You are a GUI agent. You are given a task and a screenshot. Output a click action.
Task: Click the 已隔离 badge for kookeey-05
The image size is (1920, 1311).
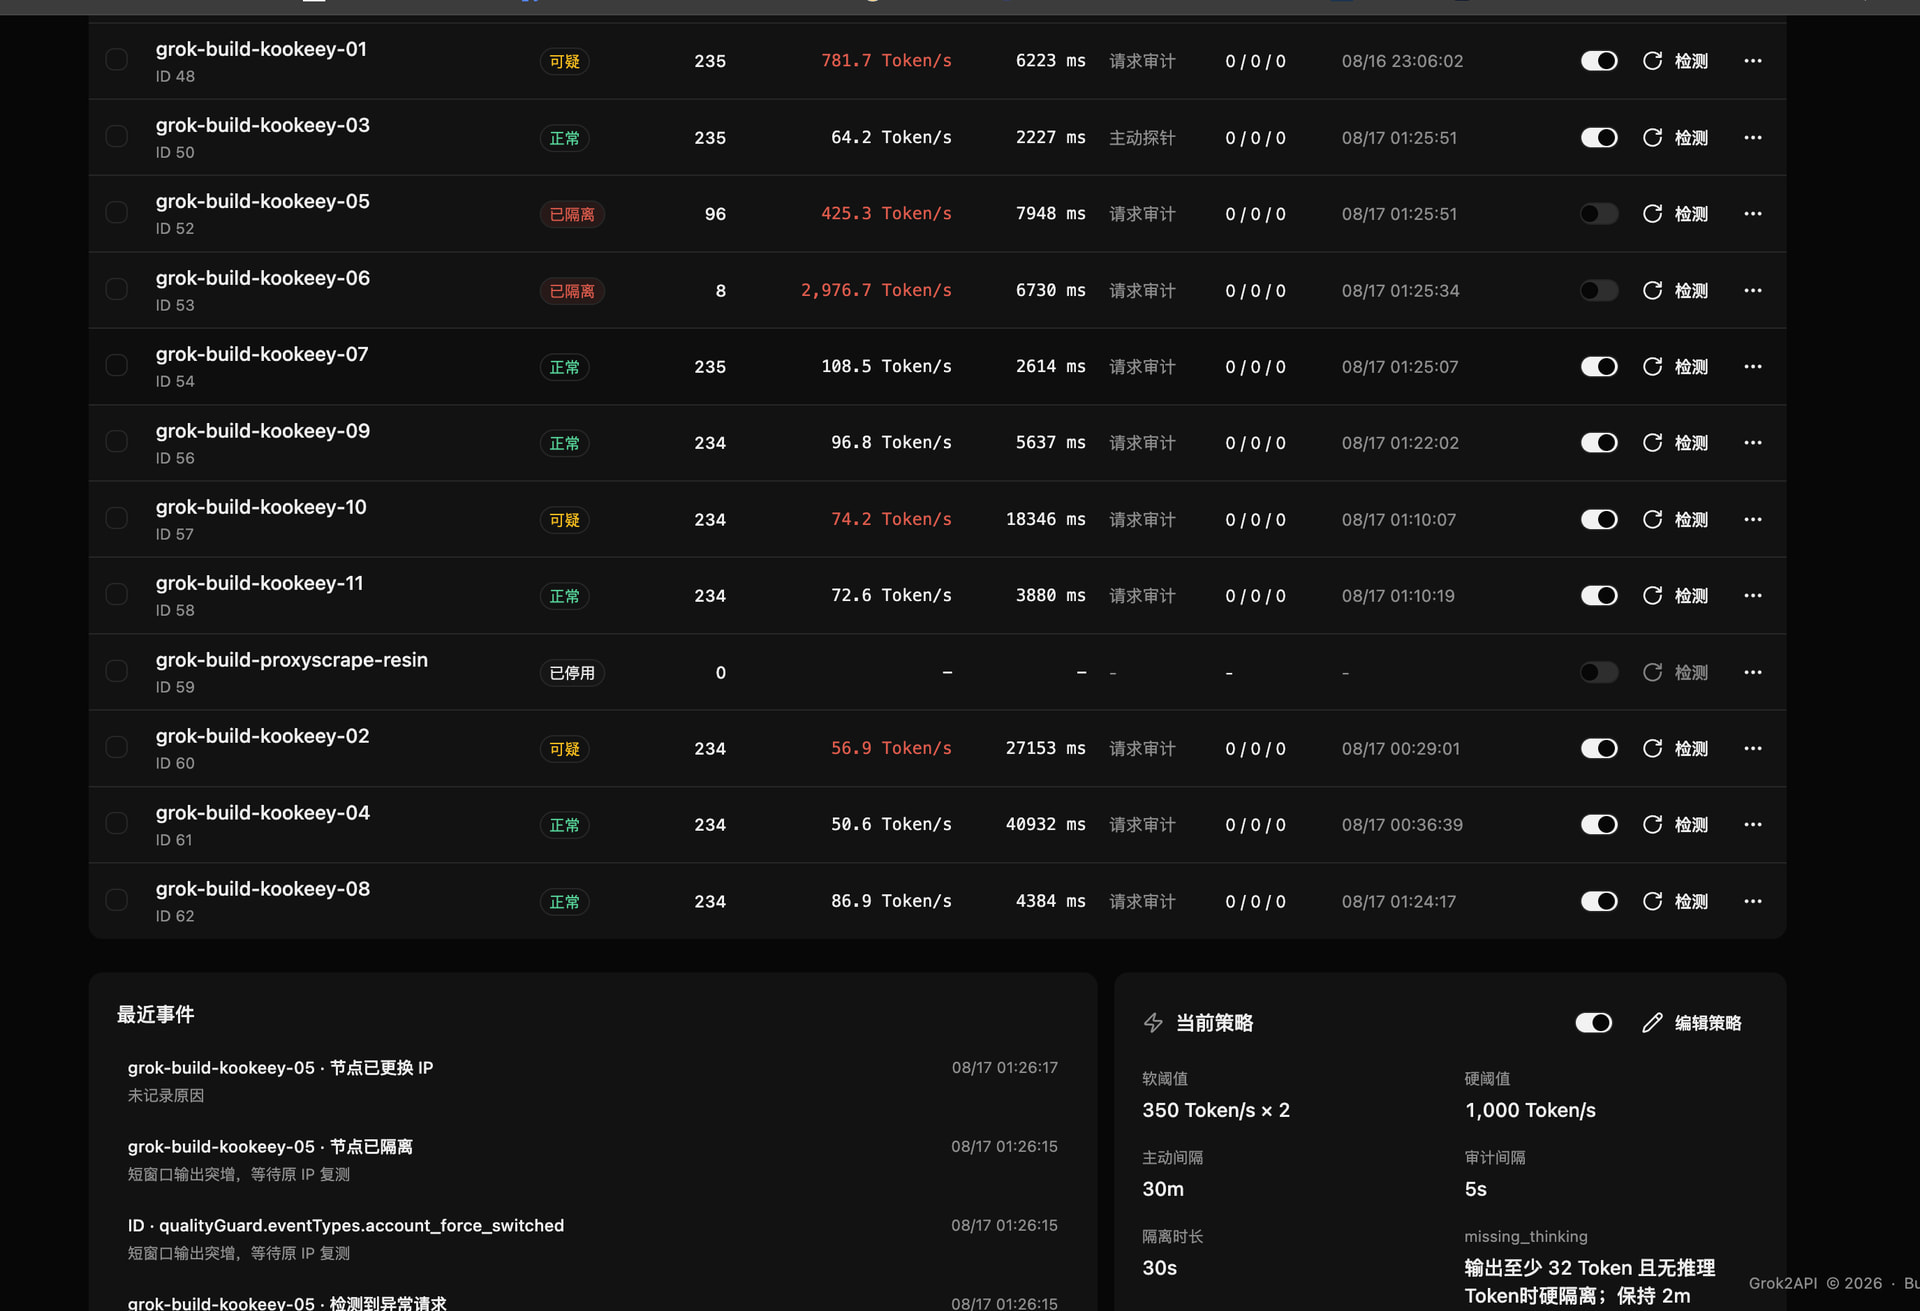pos(572,215)
